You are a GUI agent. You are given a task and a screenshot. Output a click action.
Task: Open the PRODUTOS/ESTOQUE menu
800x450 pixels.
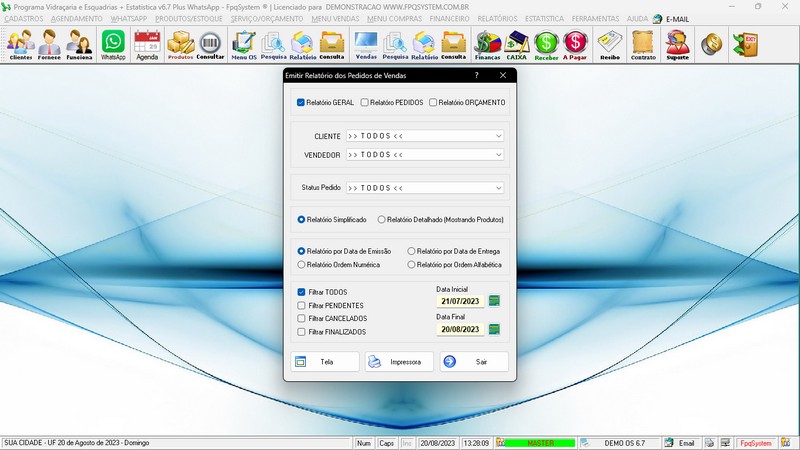(x=189, y=19)
